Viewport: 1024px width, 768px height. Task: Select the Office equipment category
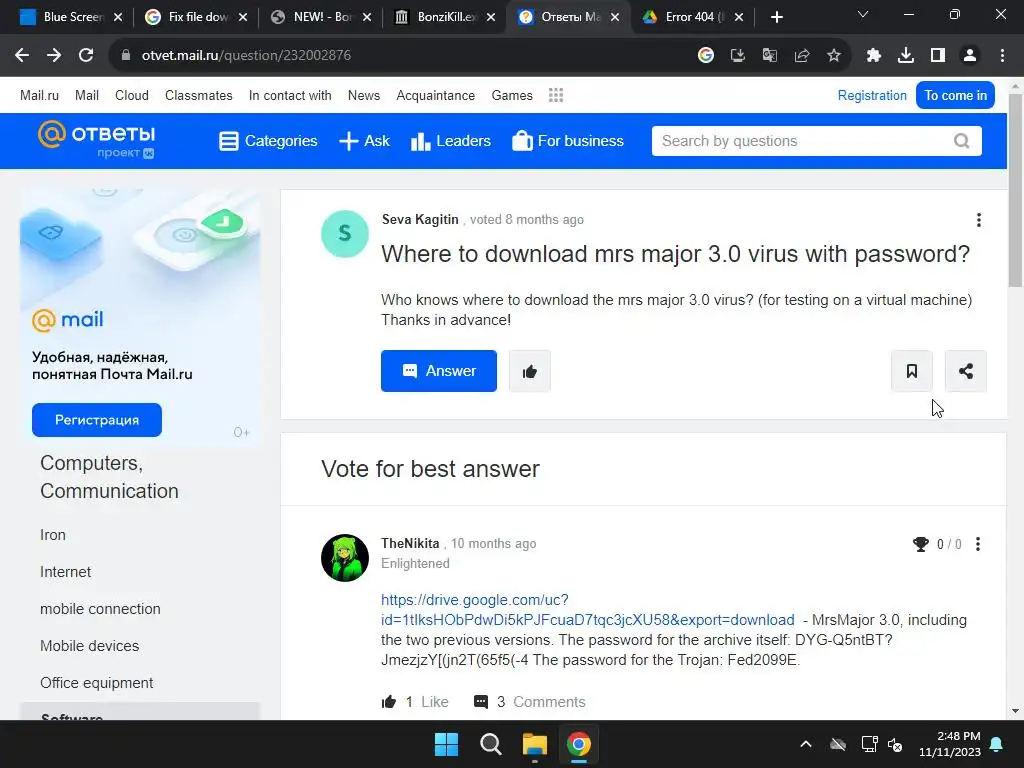pyautogui.click(x=97, y=683)
